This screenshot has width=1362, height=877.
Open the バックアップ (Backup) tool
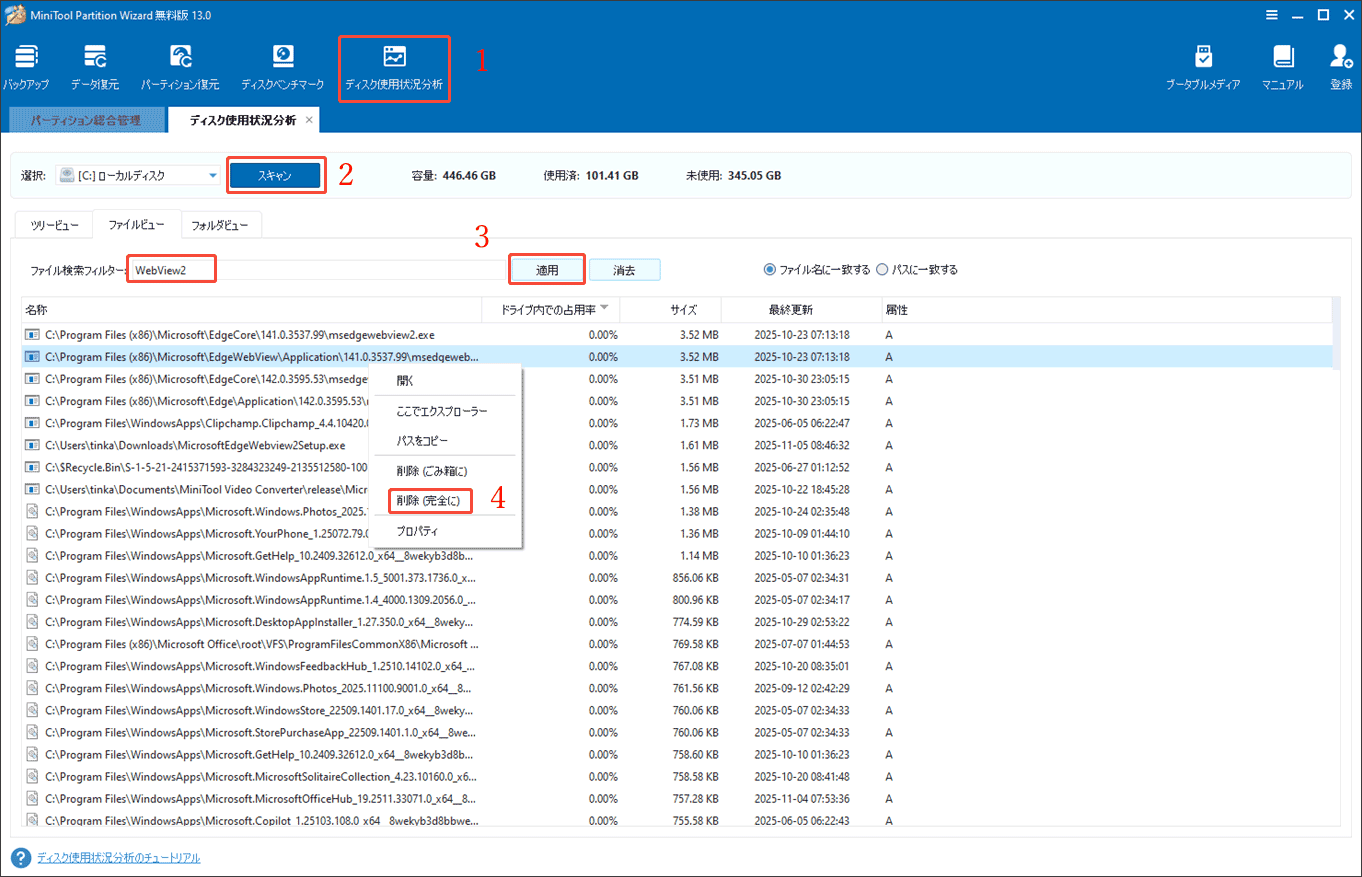(x=25, y=64)
